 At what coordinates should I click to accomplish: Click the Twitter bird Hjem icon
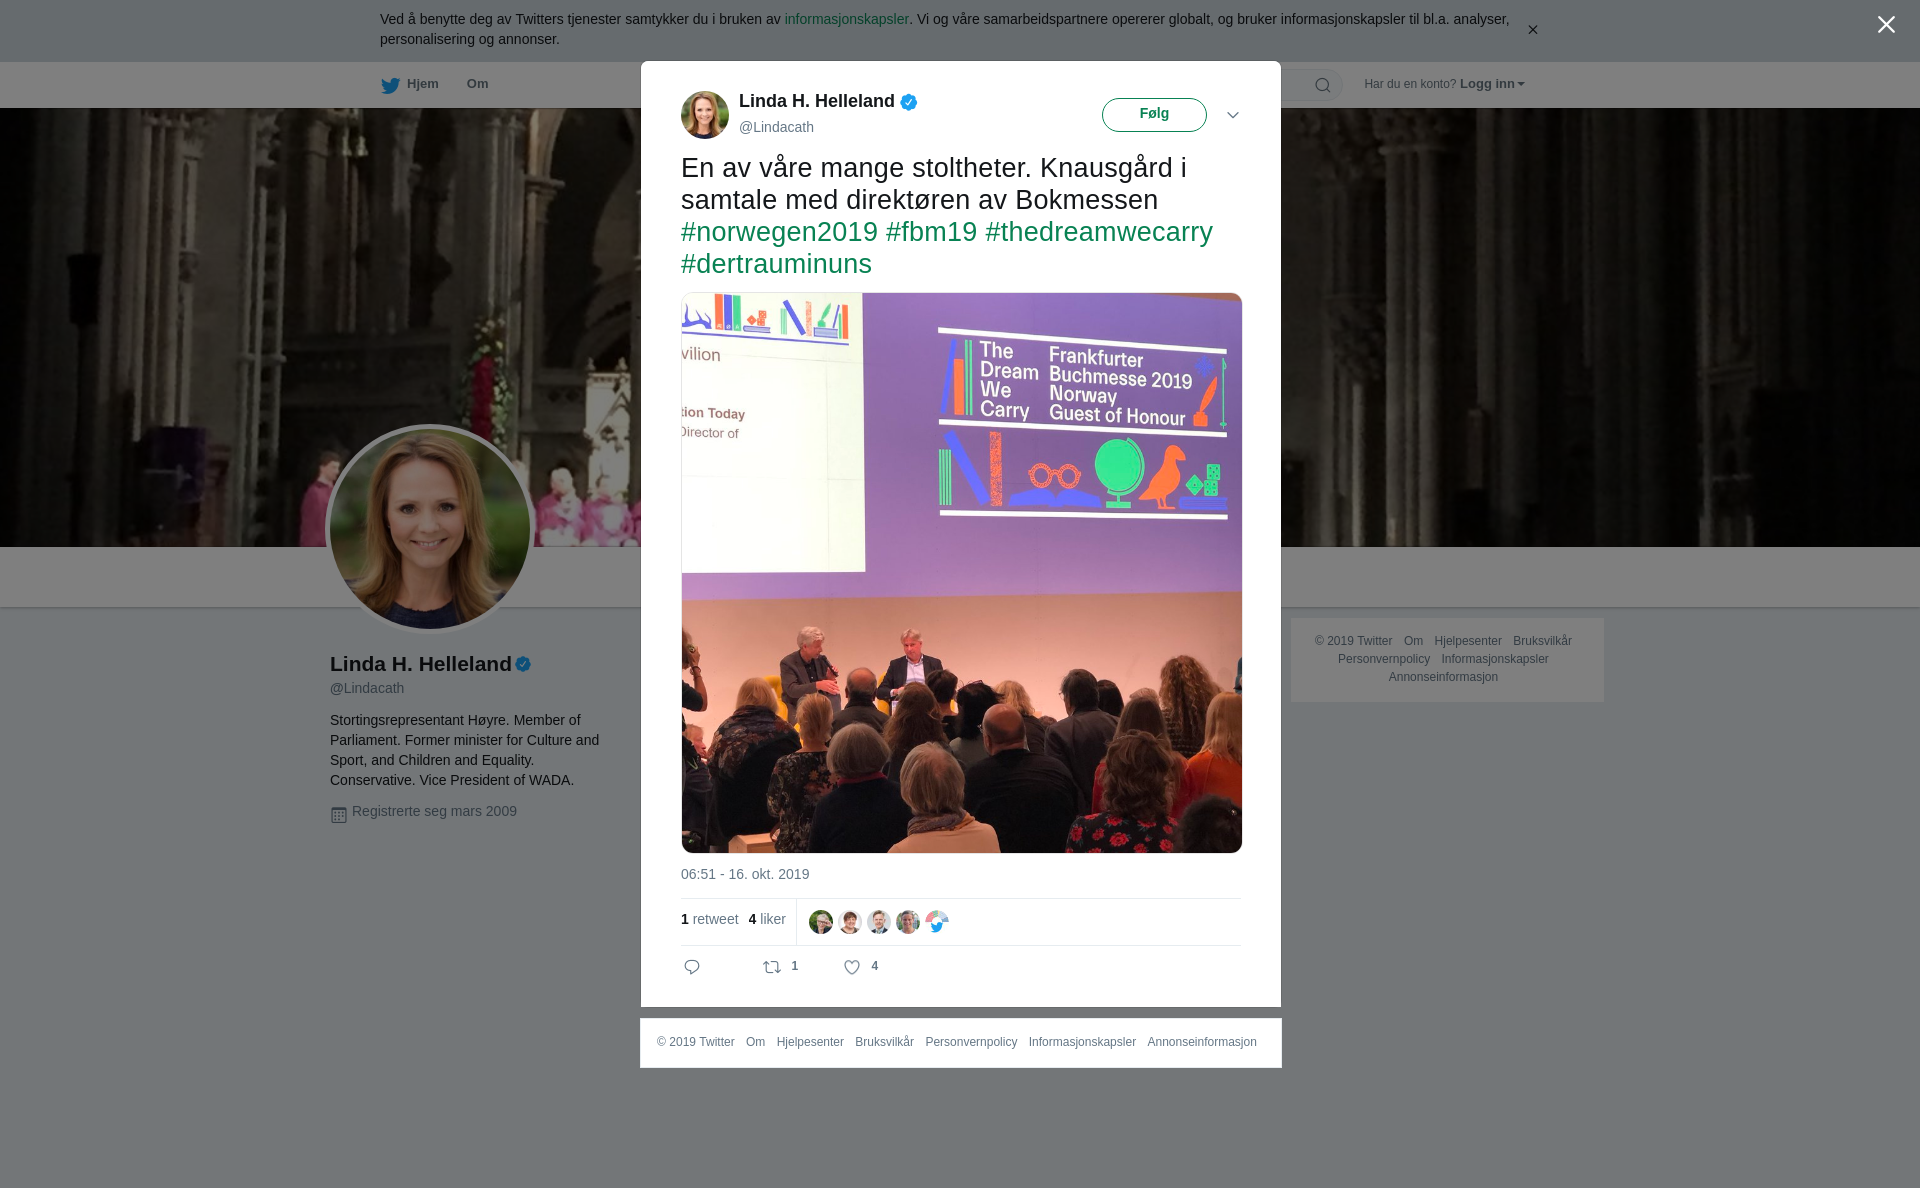(x=390, y=85)
